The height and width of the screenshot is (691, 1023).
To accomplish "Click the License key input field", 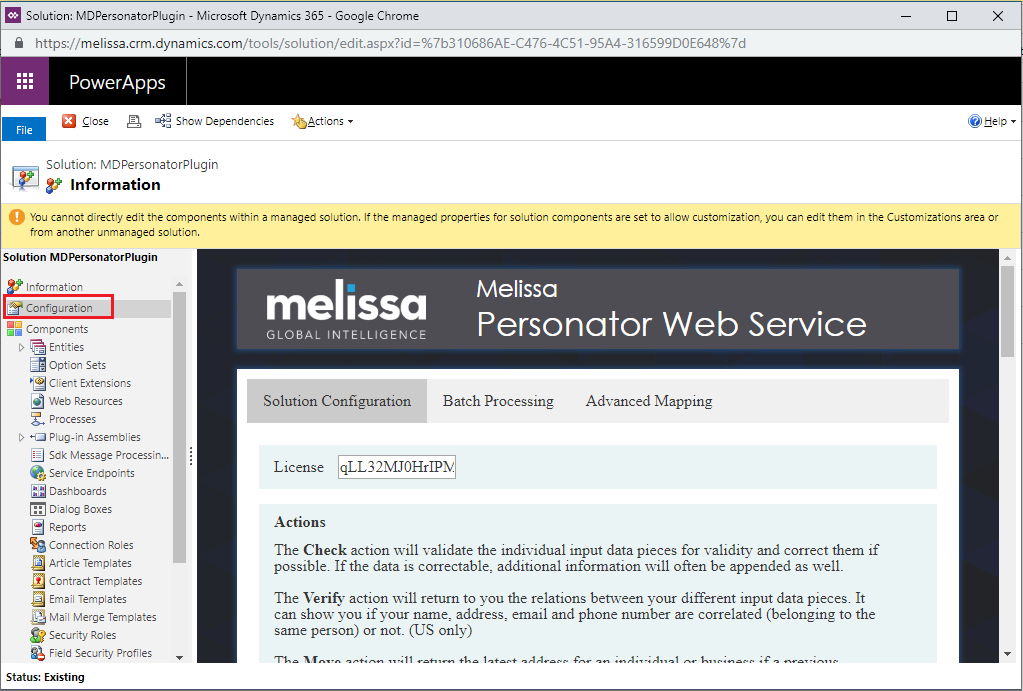I will pos(397,467).
